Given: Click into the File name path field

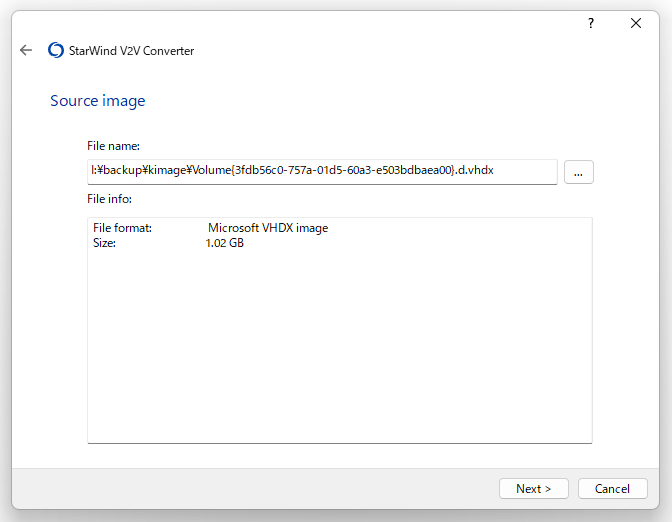Looking at the screenshot, I should click(322, 172).
